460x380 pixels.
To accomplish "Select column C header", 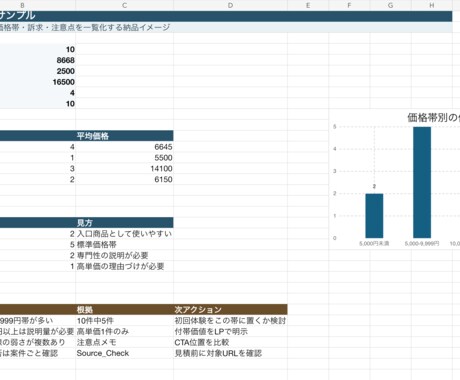I will (124, 5).
